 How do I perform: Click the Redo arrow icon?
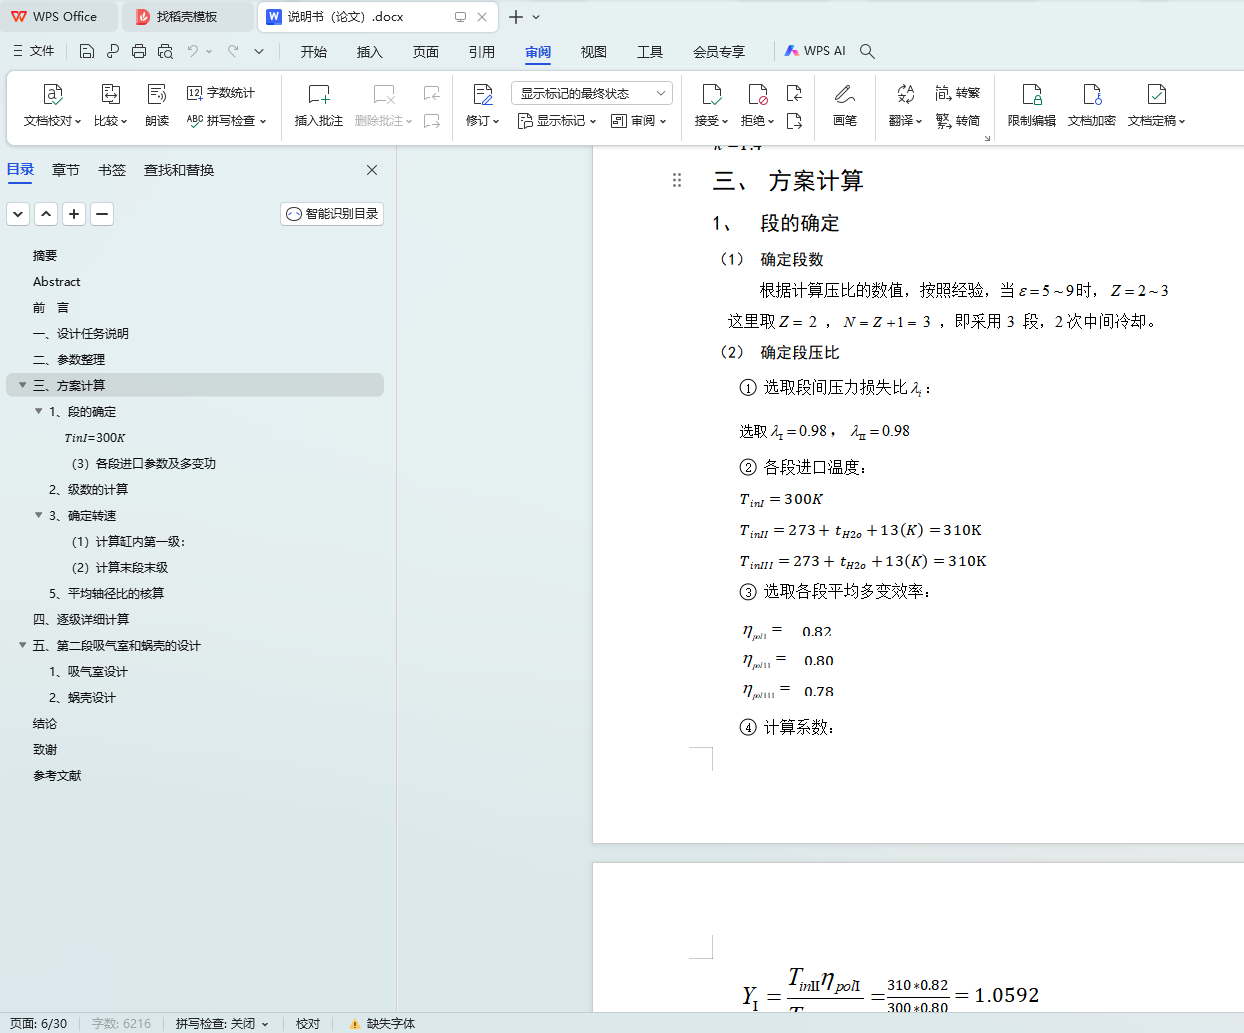point(233,51)
